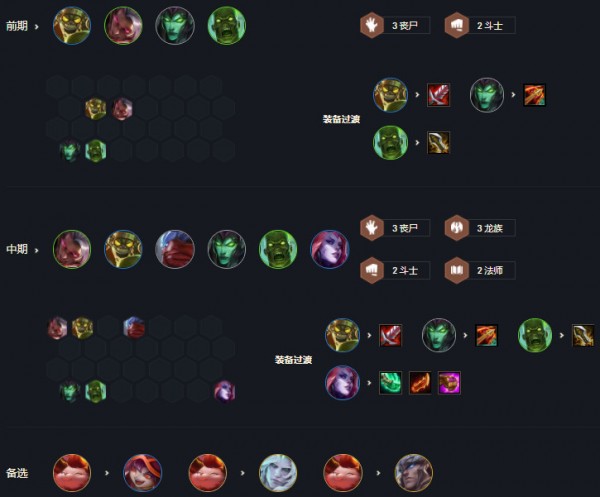Click the orange flaming item between green and purple items

tap(420, 383)
